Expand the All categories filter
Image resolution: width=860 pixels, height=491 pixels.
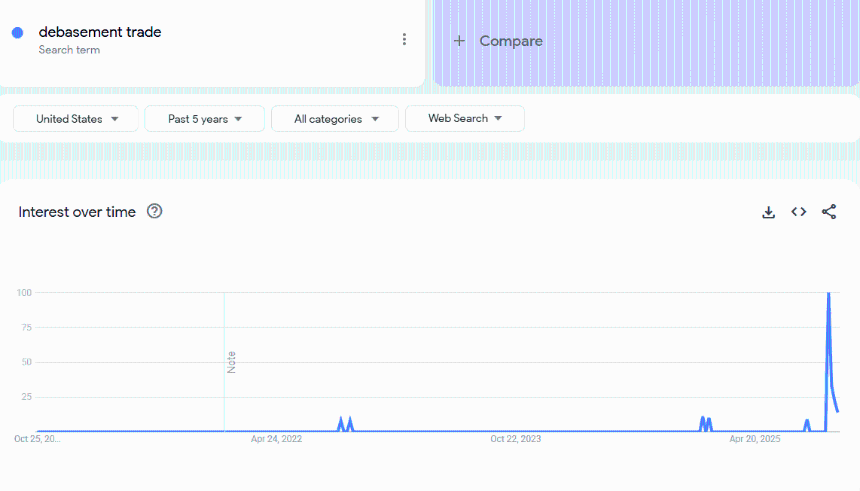pos(335,119)
